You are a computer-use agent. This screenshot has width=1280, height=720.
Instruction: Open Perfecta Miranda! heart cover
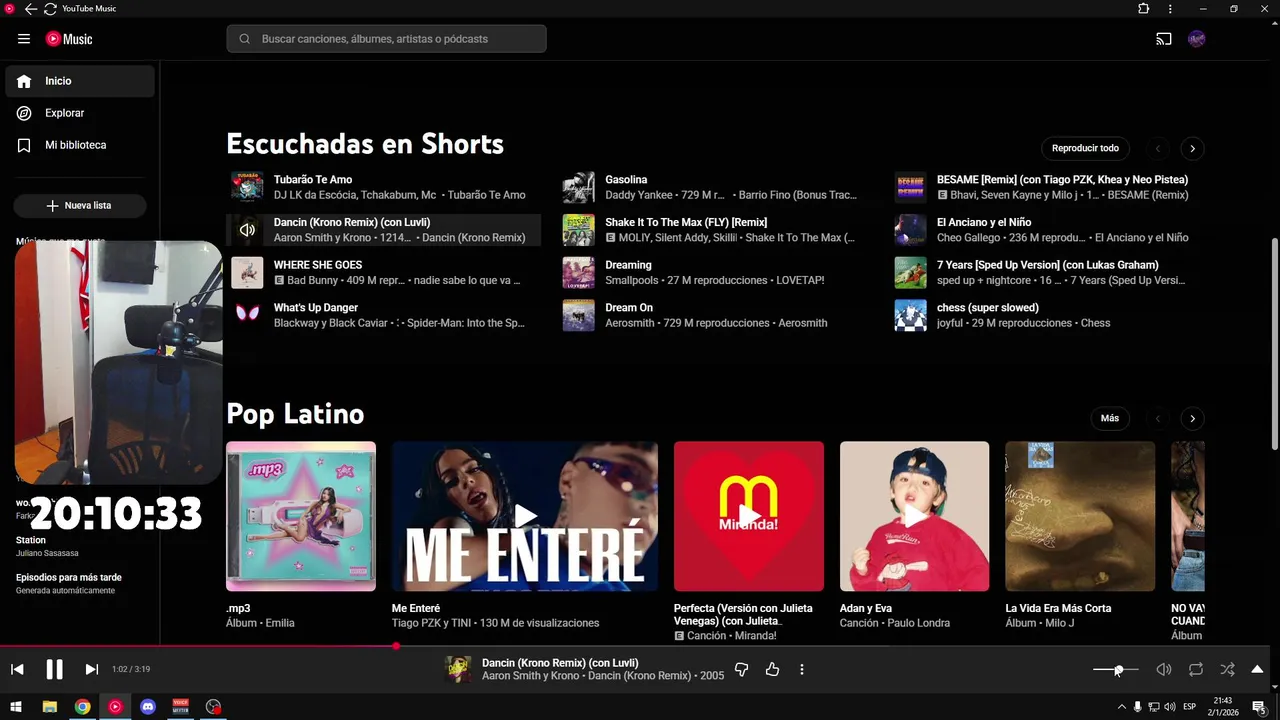point(749,516)
